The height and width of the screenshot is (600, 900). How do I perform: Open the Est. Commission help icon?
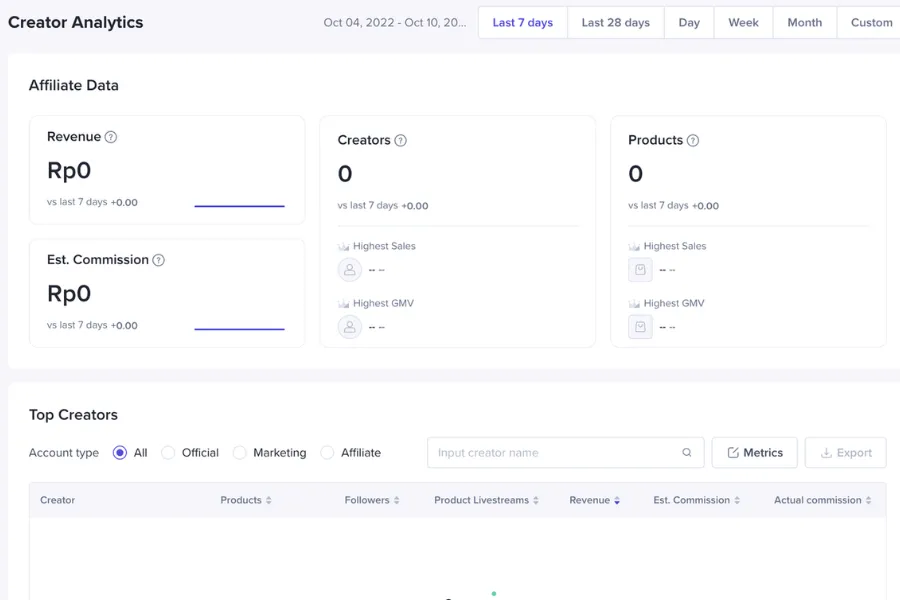pos(158,260)
